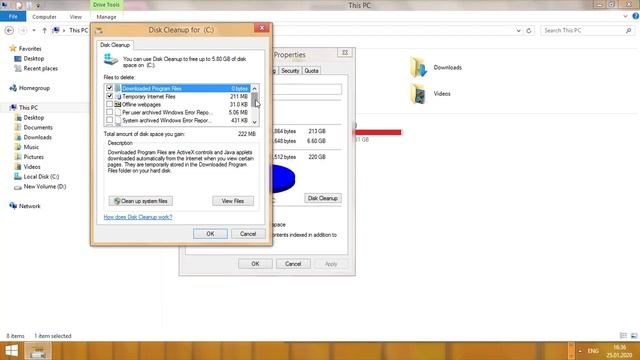Click OK in the Properties window
The image size is (640, 360).
(x=255, y=264)
